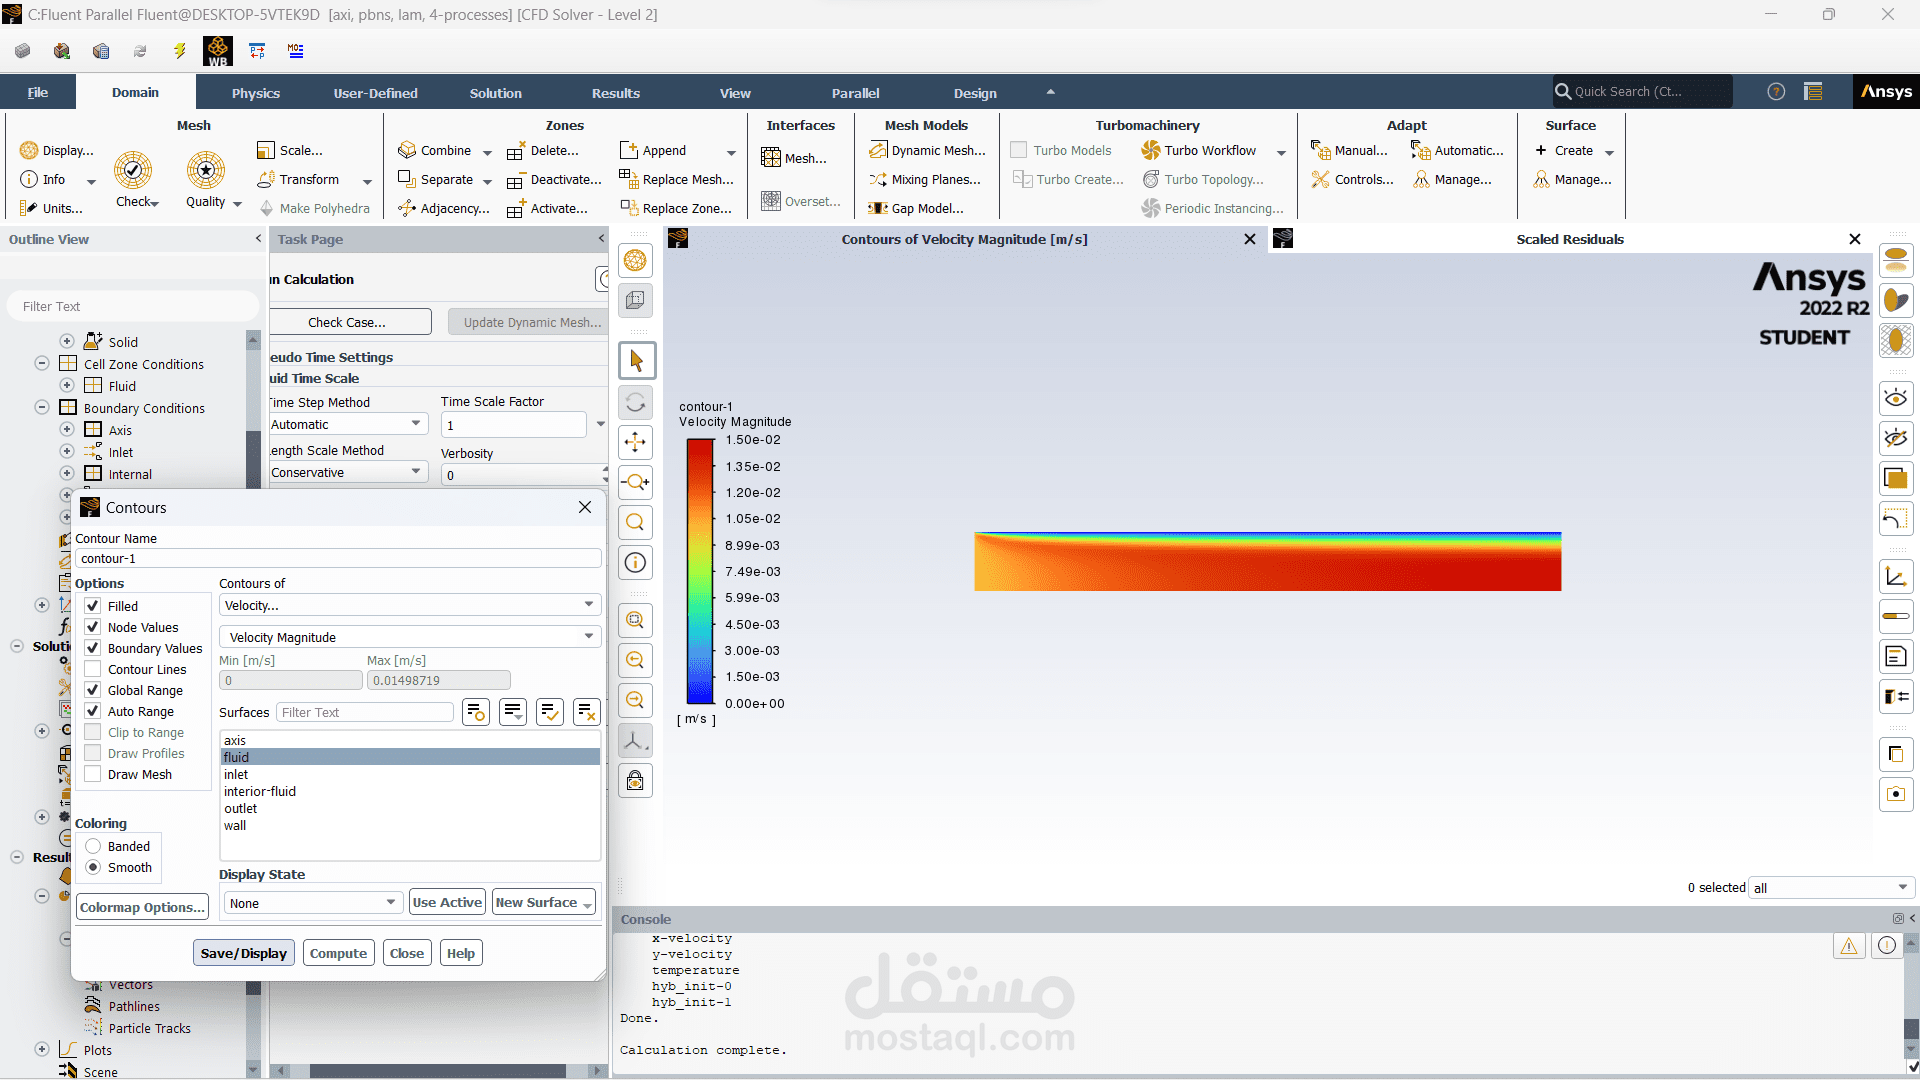
Task: Switch to the Physics ribbon tab
Action: click(x=256, y=93)
